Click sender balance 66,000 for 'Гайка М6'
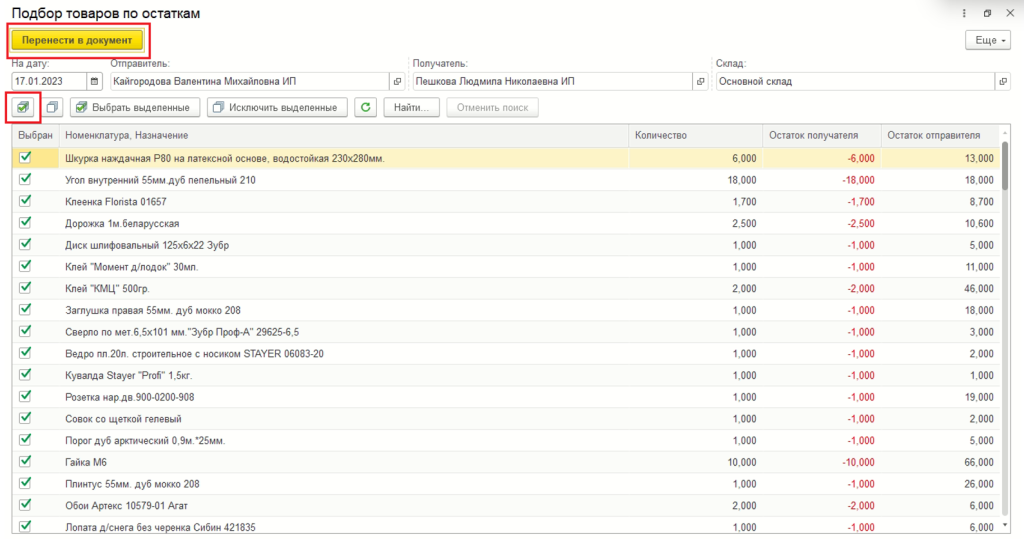The height and width of the screenshot is (539, 1024). tap(979, 462)
